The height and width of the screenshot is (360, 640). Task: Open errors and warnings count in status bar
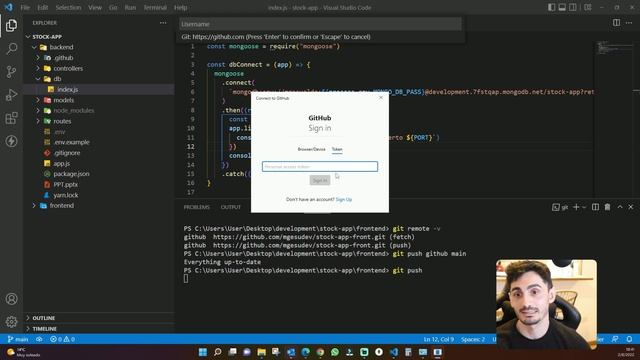[x=62, y=339]
